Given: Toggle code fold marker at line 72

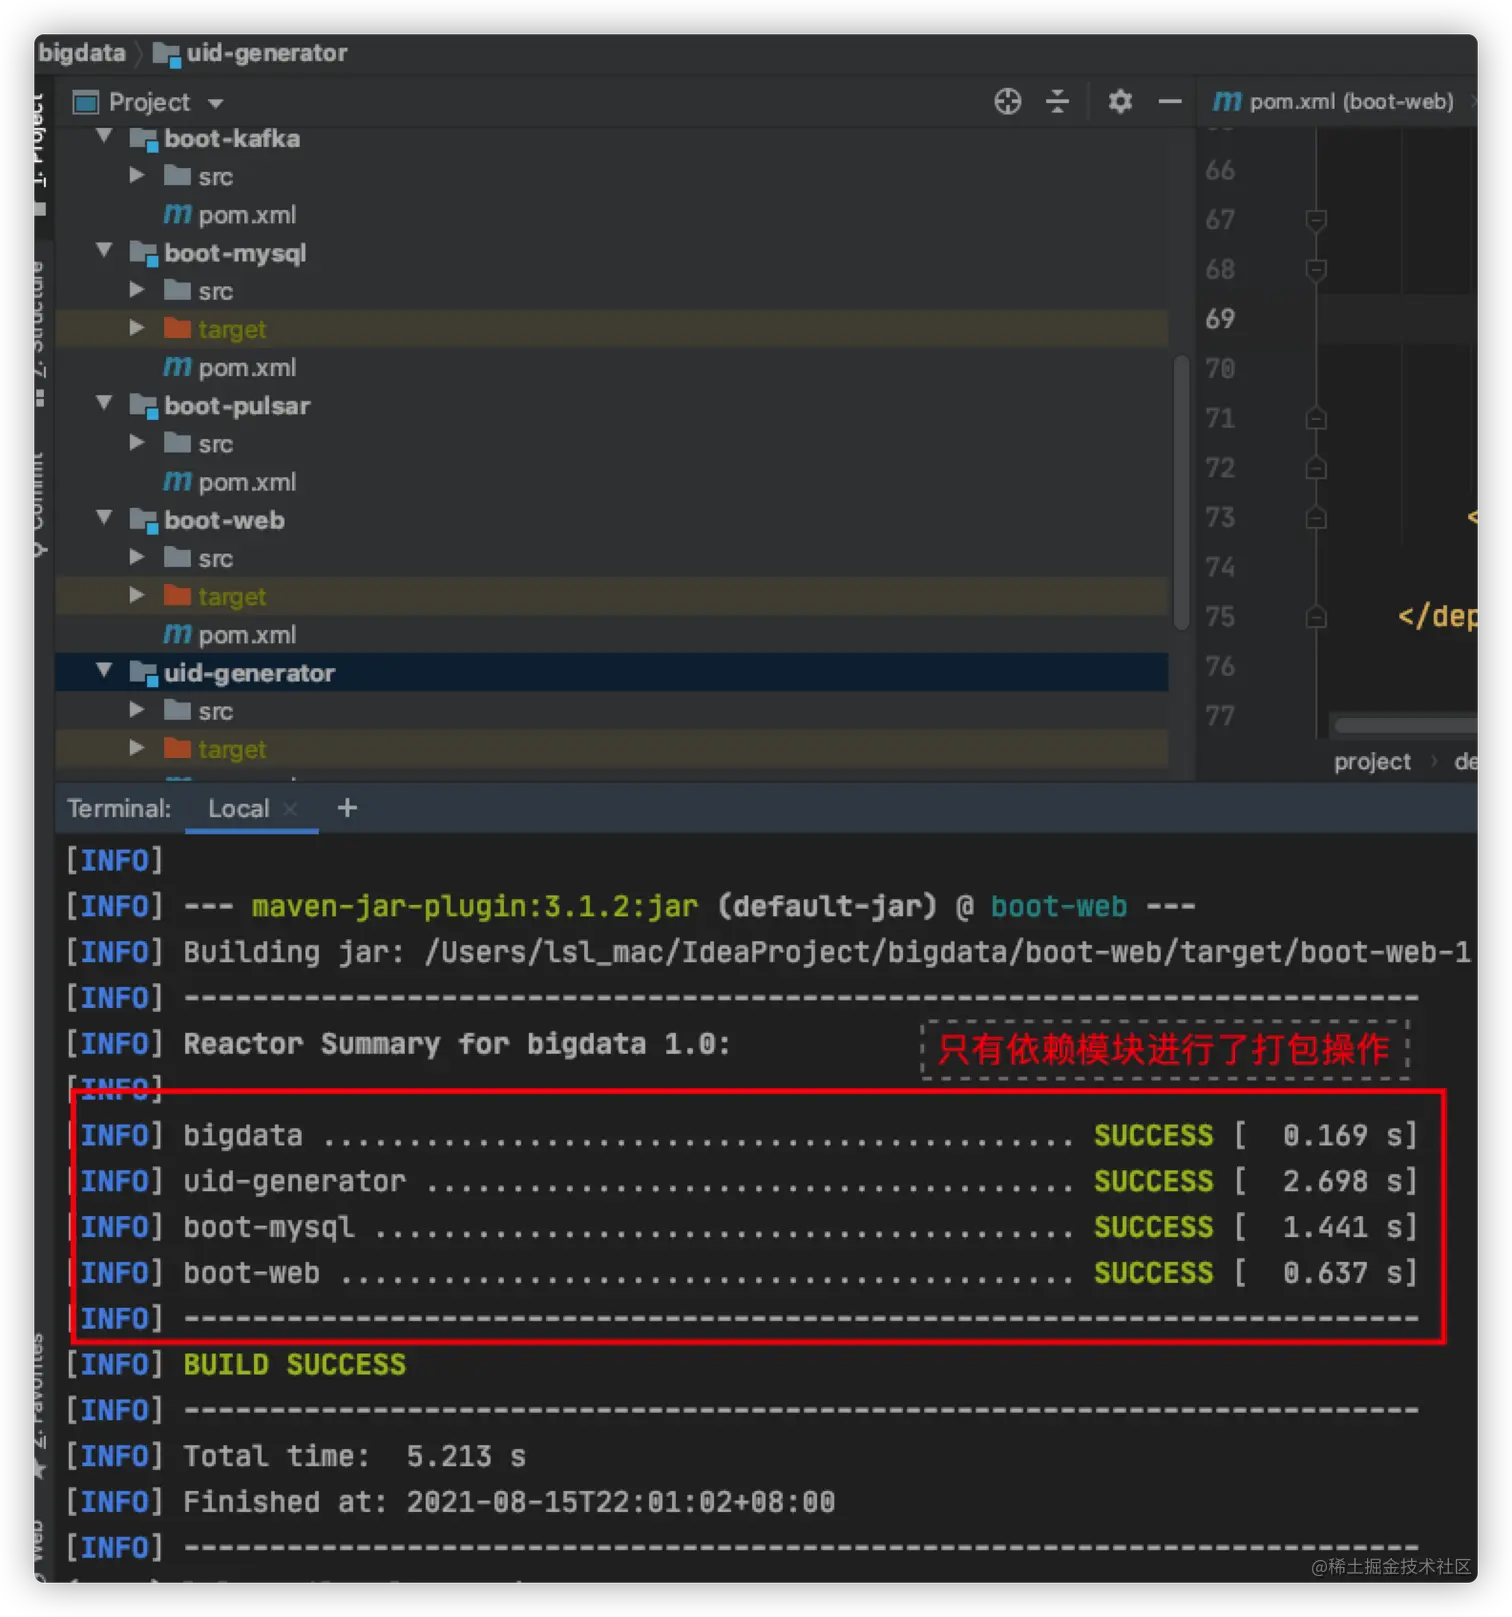Looking at the screenshot, I should [x=1316, y=468].
